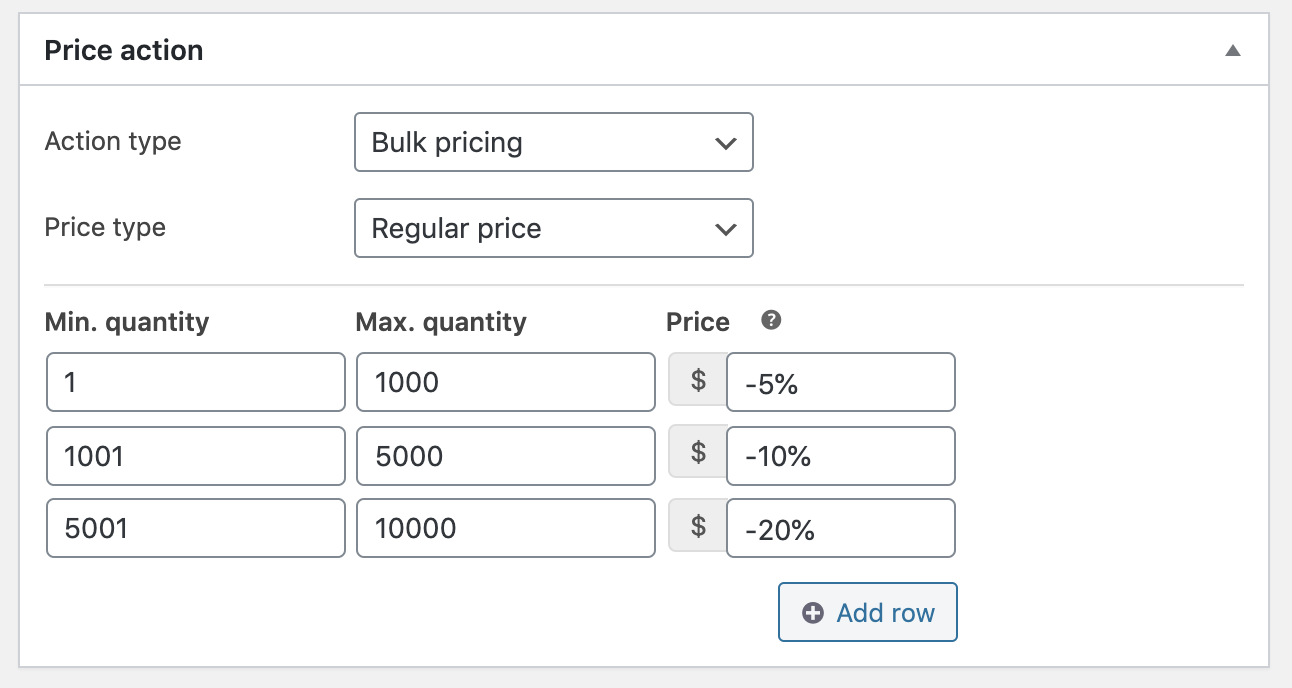This screenshot has width=1292, height=688.
Task: Expand the collapsed Price action section
Action: click(1233, 48)
